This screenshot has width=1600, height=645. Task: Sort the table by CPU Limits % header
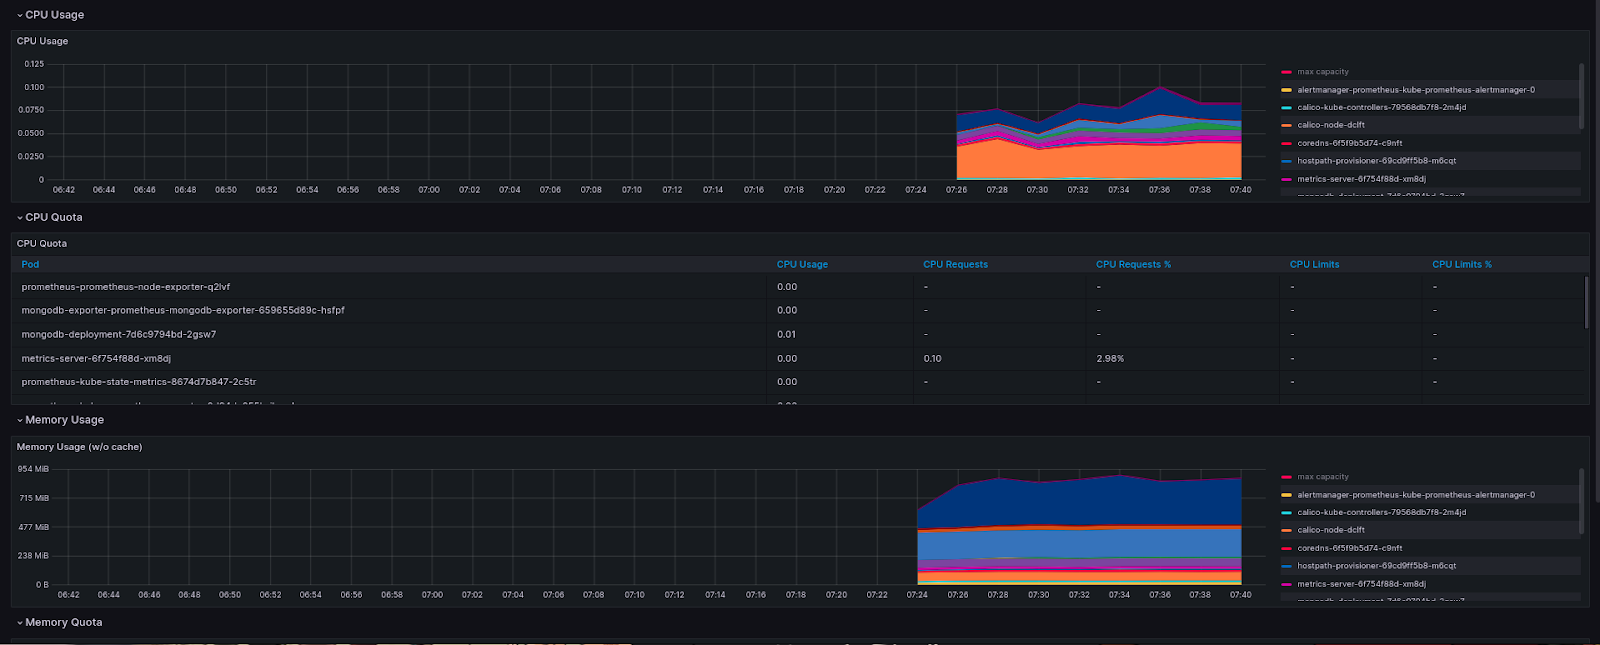point(1461,264)
